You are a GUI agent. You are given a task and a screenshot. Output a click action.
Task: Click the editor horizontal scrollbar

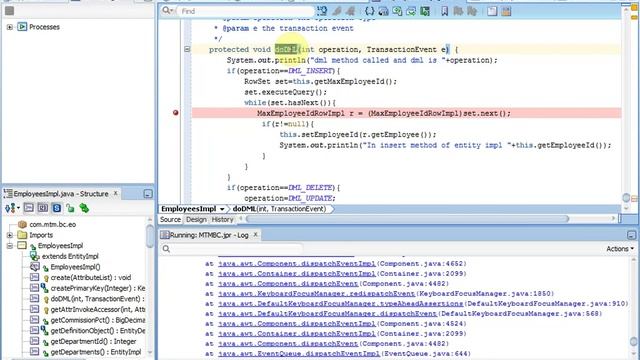pyautogui.click(x=407, y=219)
